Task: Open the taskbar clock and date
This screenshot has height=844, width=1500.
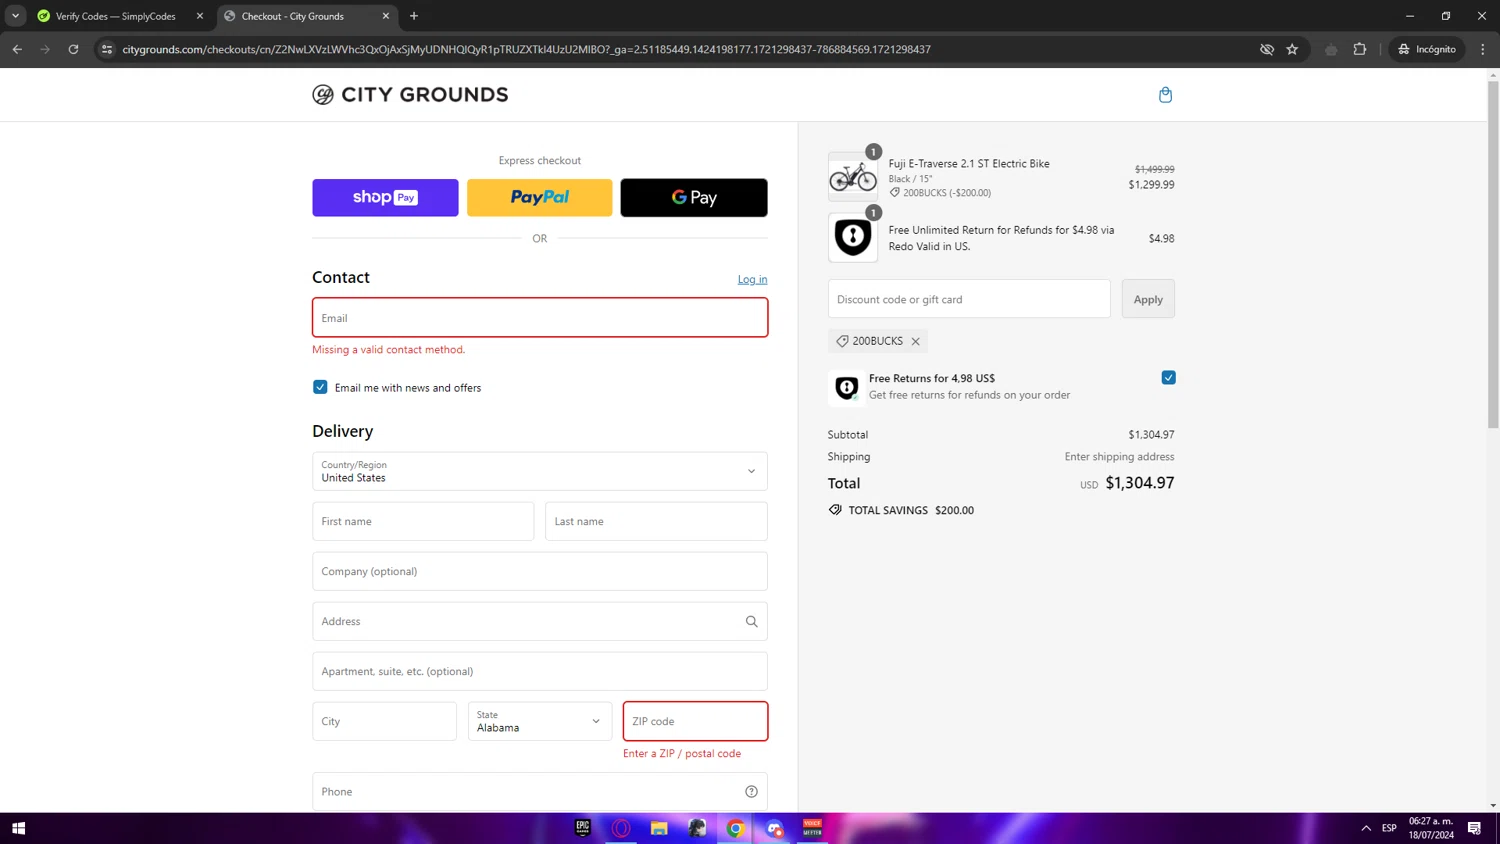Action: coord(1431,828)
